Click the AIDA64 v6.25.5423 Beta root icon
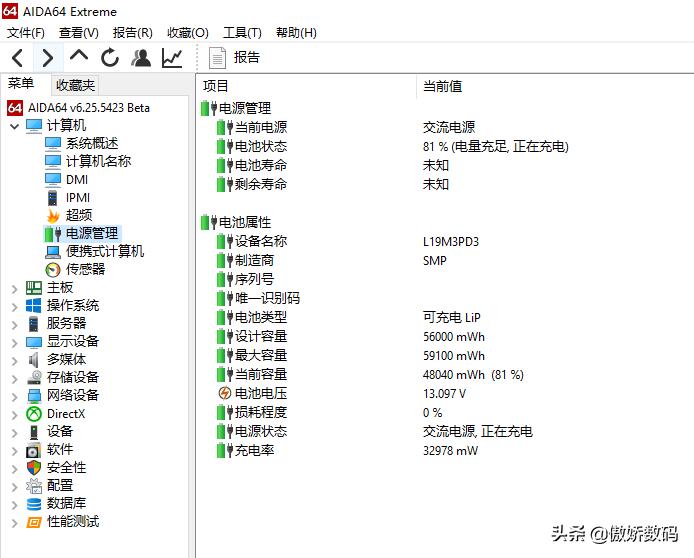This screenshot has height=558, width=694. click(x=15, y=108)
